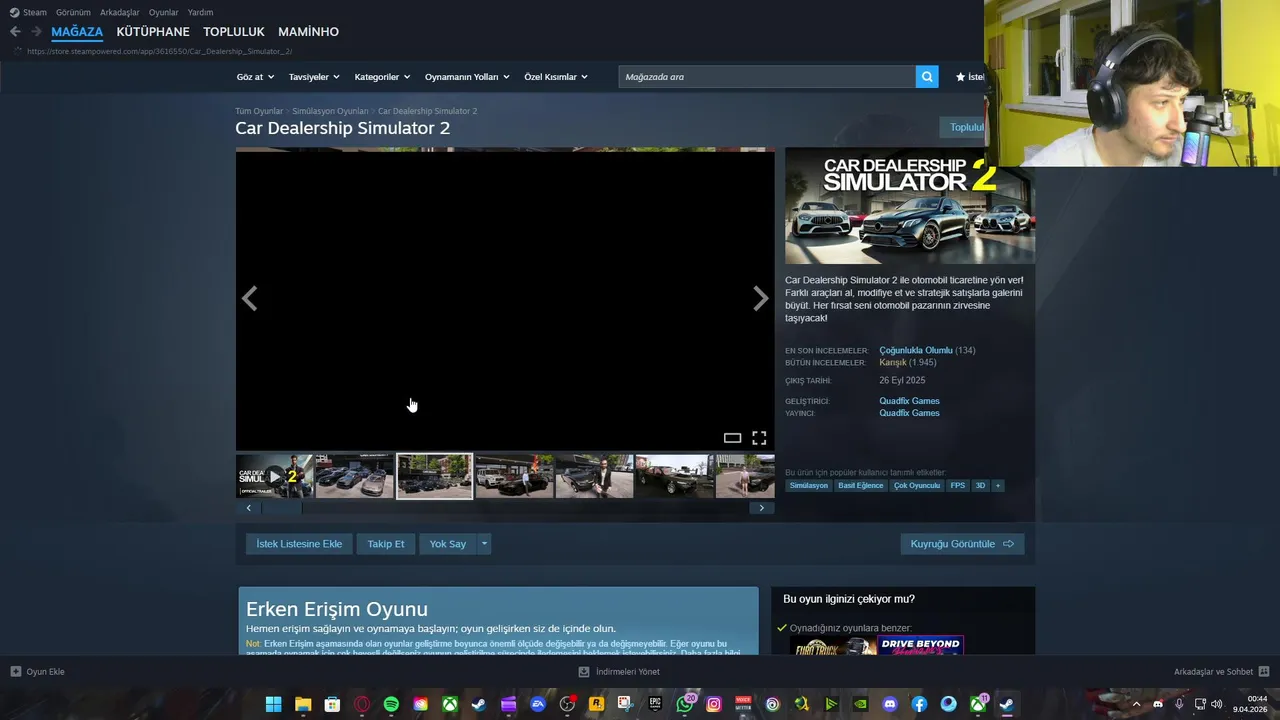
Task: Open Quadfix Games publisher link
Action: [909, 413]
